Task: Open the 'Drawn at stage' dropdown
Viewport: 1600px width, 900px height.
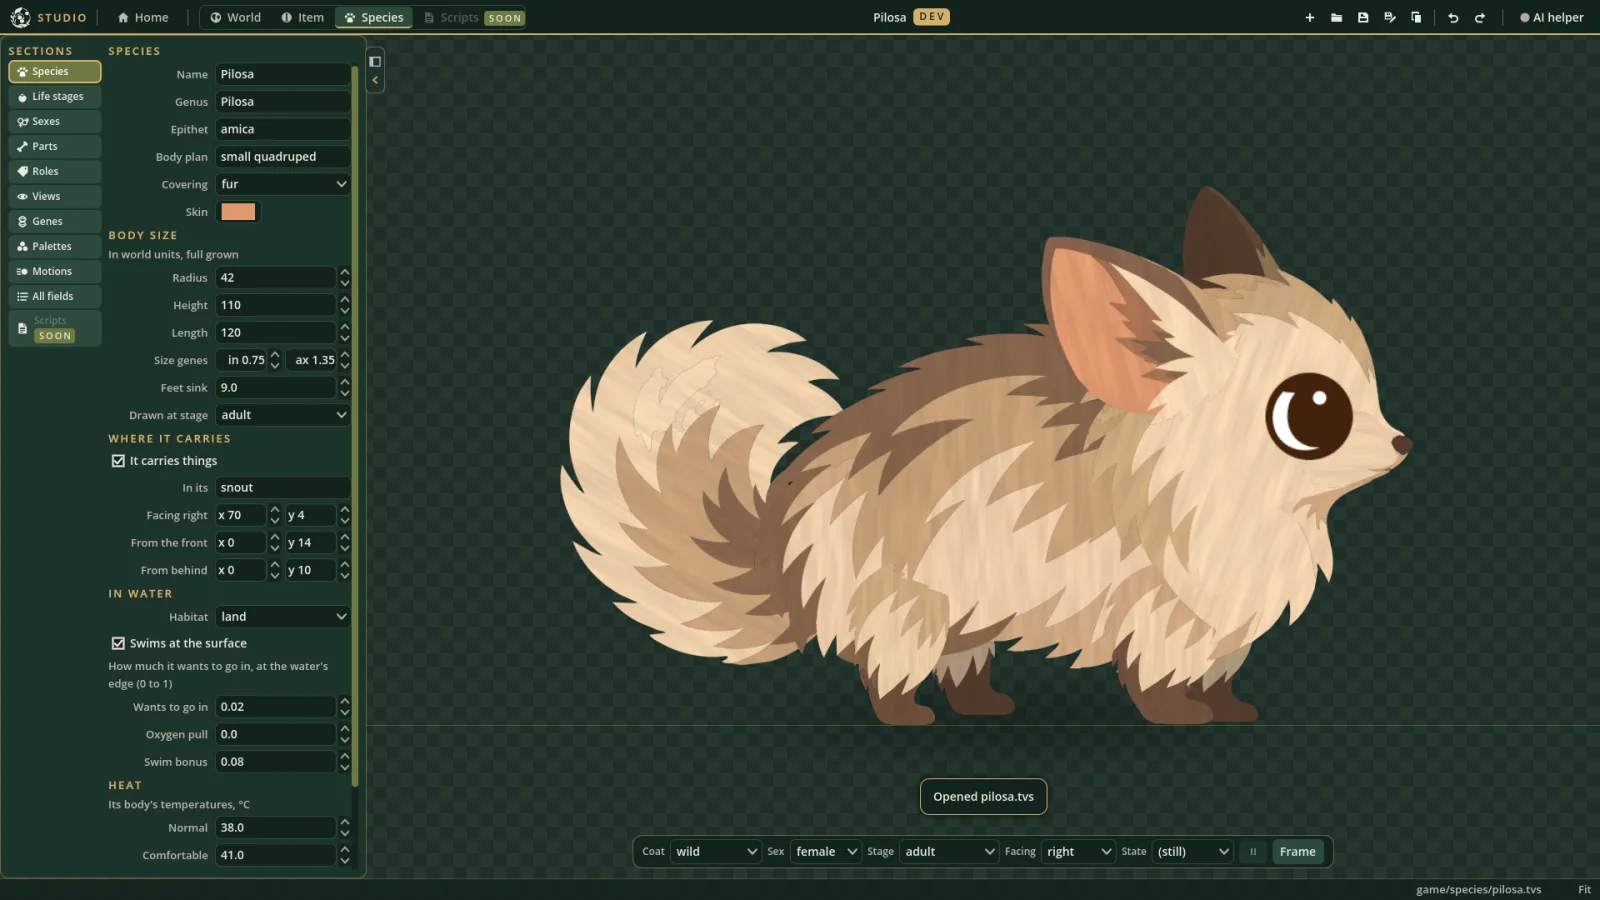Action: [x=283, y=415]
